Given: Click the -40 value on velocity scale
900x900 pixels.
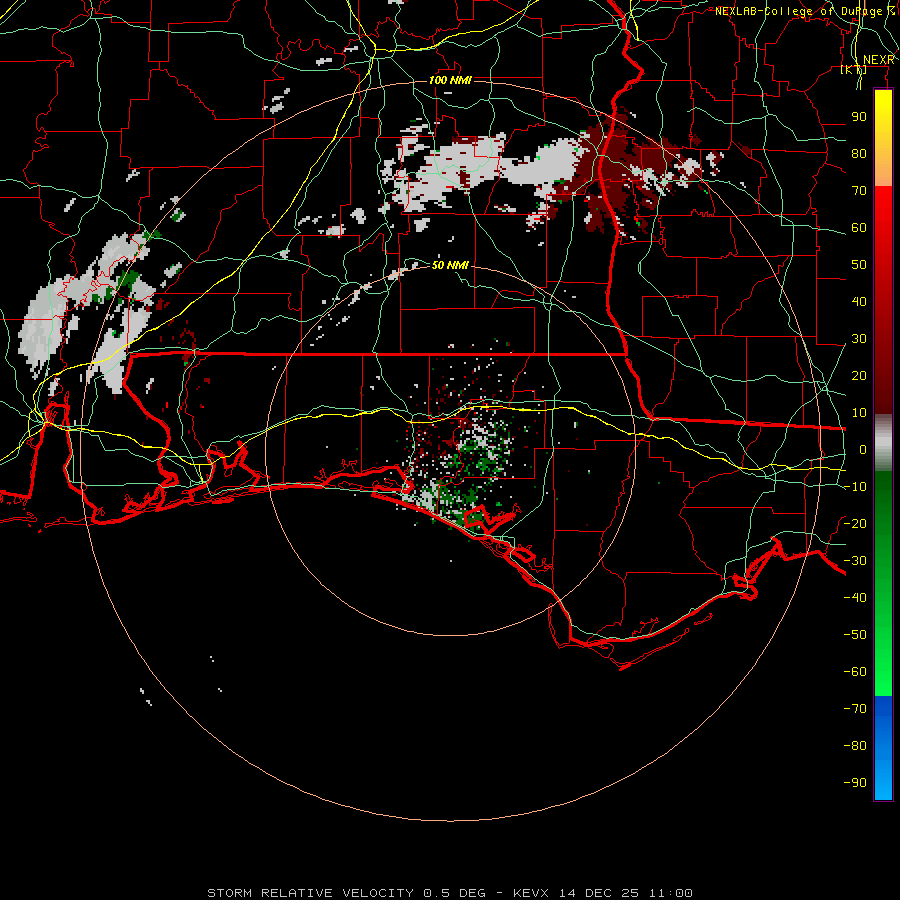Looking at the screenshot, I should (x=855, y=598).
